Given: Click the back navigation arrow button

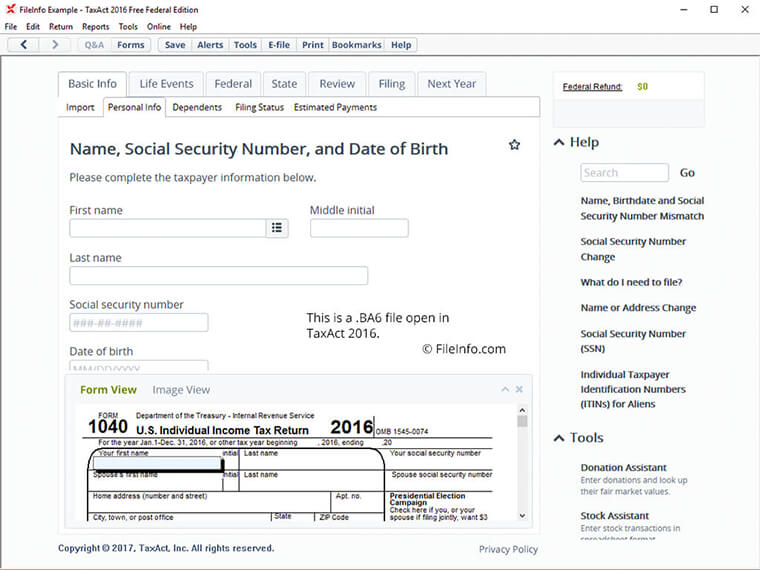Looking at the screenshot, I should click(23, 45).
